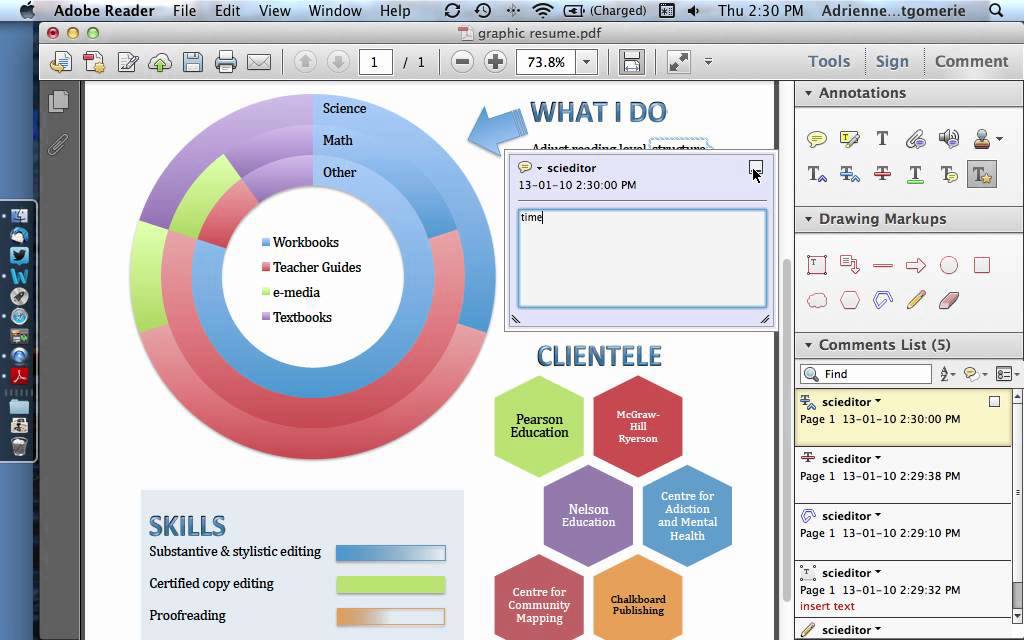
Task: Select the Text Callout drawing tool
Action: click(x=849, y=264)
